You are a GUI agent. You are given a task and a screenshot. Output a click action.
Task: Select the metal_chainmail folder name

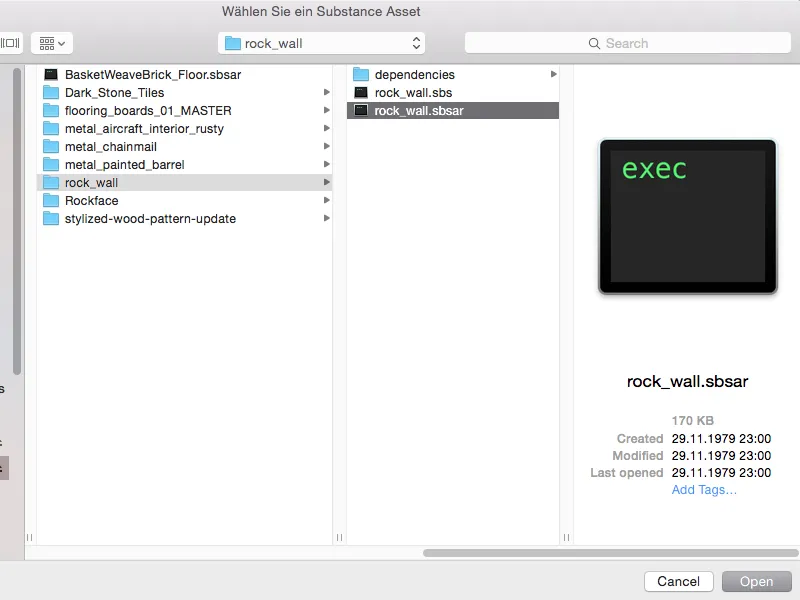tap(111, 147)
